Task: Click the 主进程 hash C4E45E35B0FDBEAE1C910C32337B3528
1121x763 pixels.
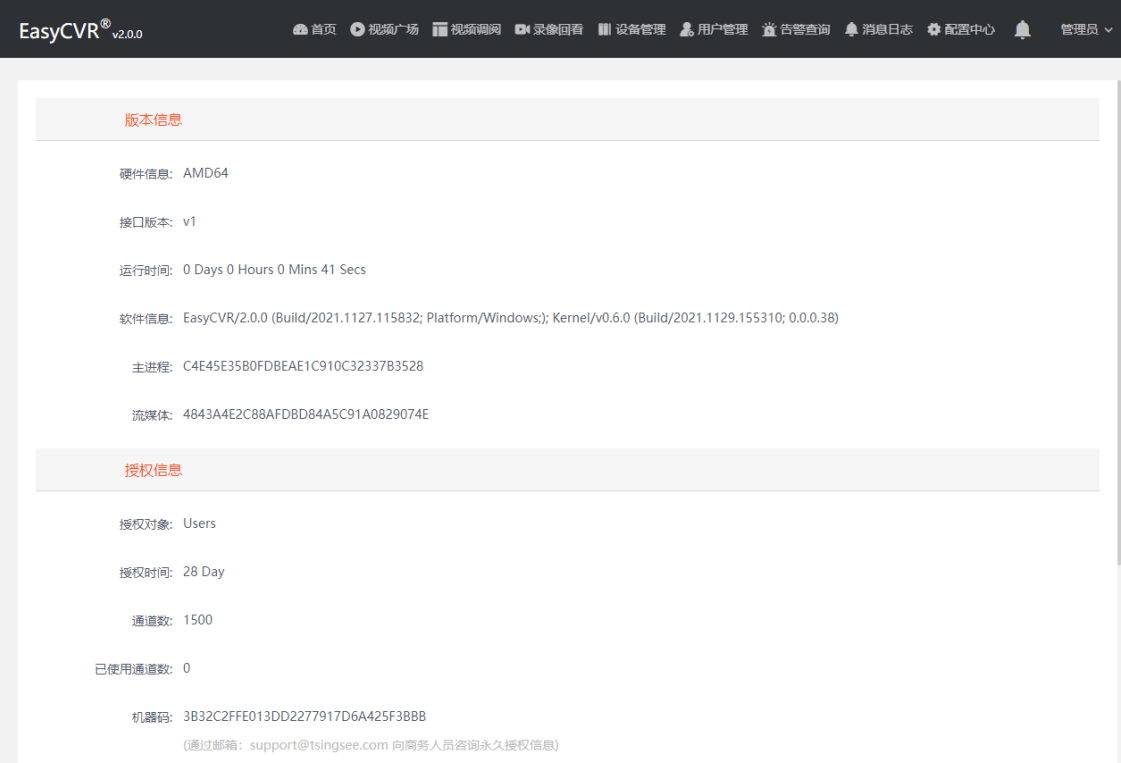Action: pyautogui.click(x=303, y=366)
